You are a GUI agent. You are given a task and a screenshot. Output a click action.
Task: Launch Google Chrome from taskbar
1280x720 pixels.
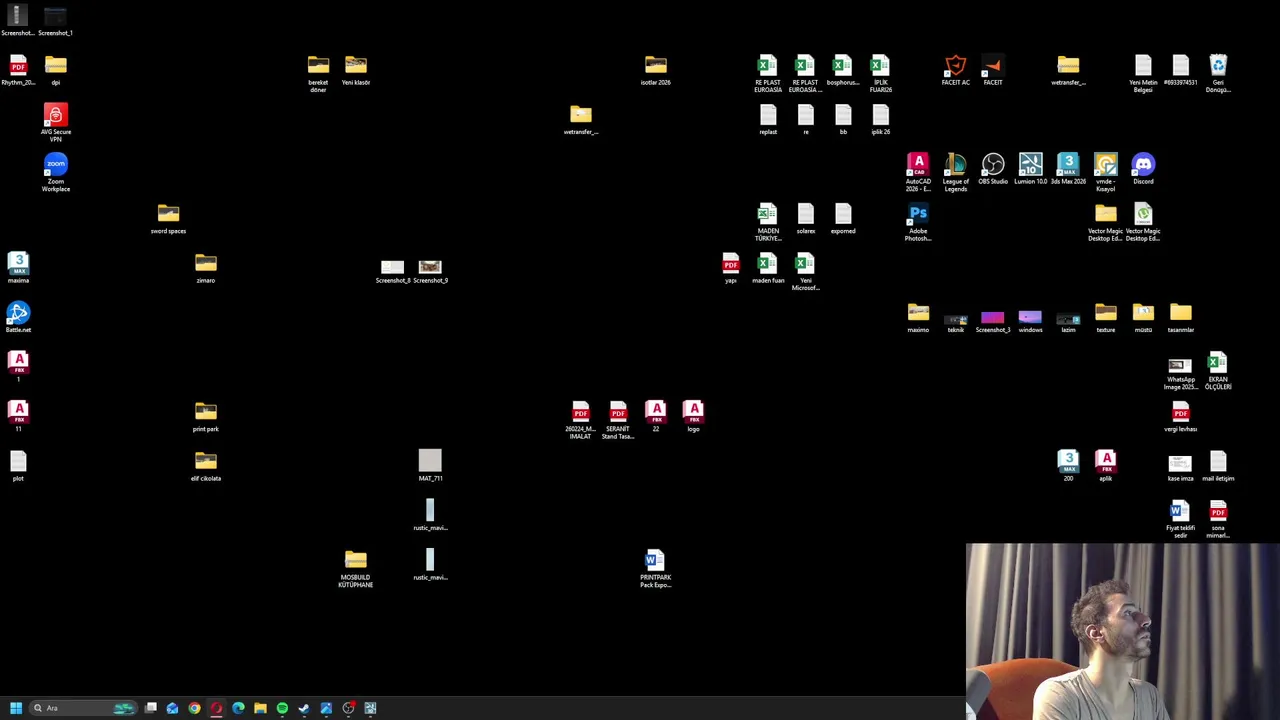194,708
